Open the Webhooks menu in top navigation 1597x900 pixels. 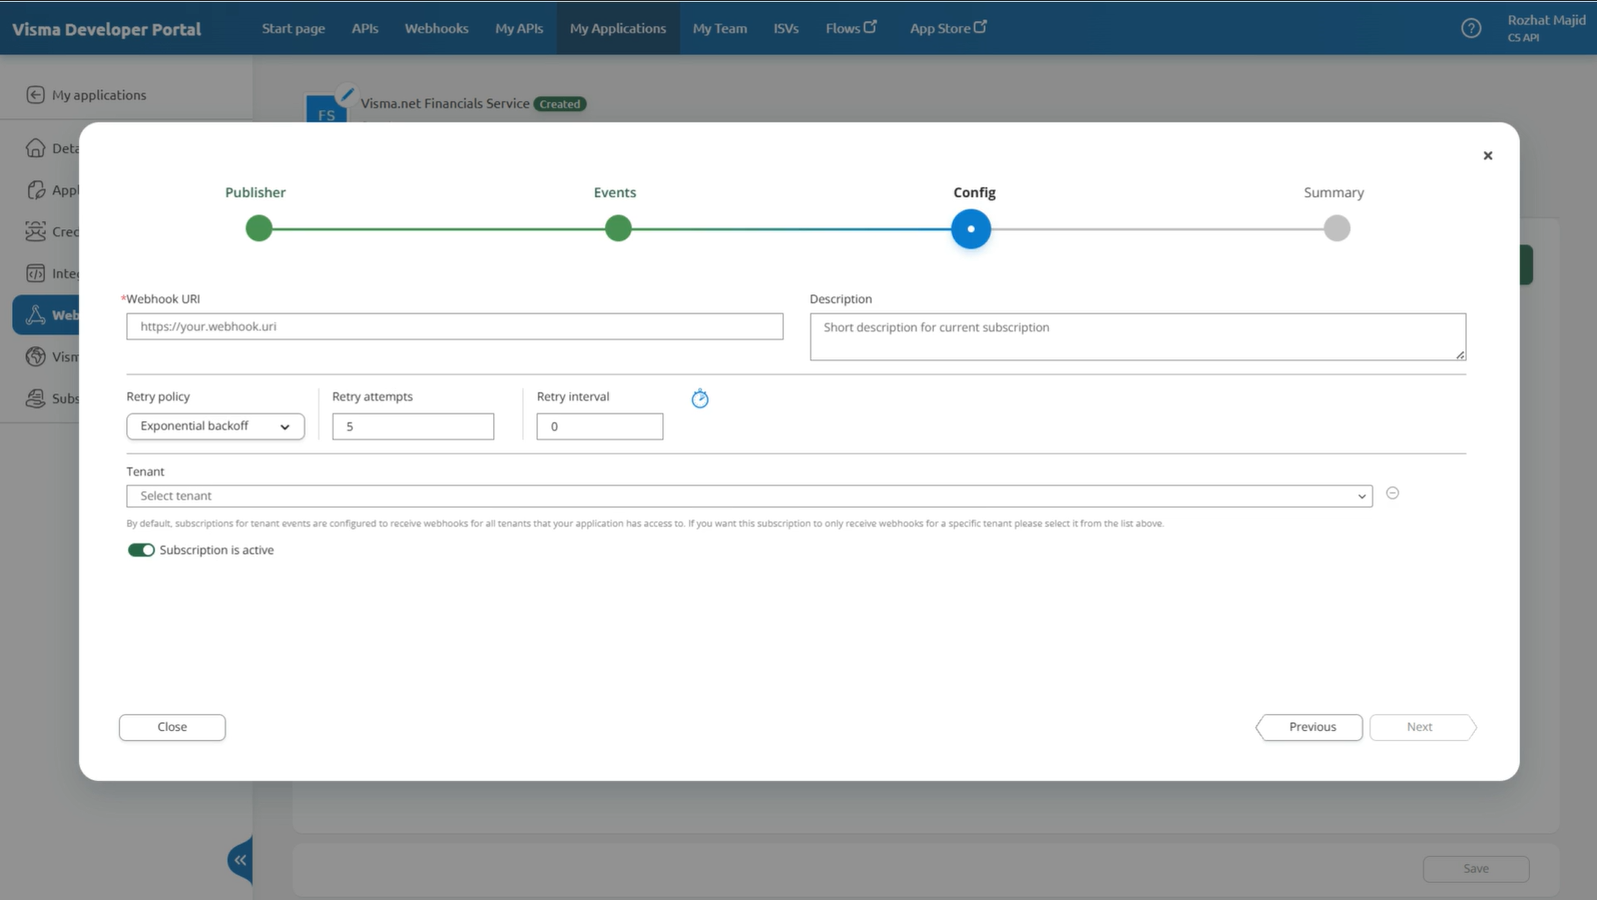436,28
